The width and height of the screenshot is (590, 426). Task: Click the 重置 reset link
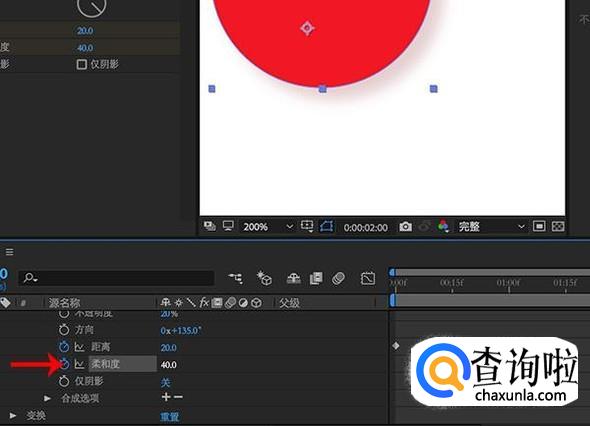pyautogui.click(x=170, y=416)
